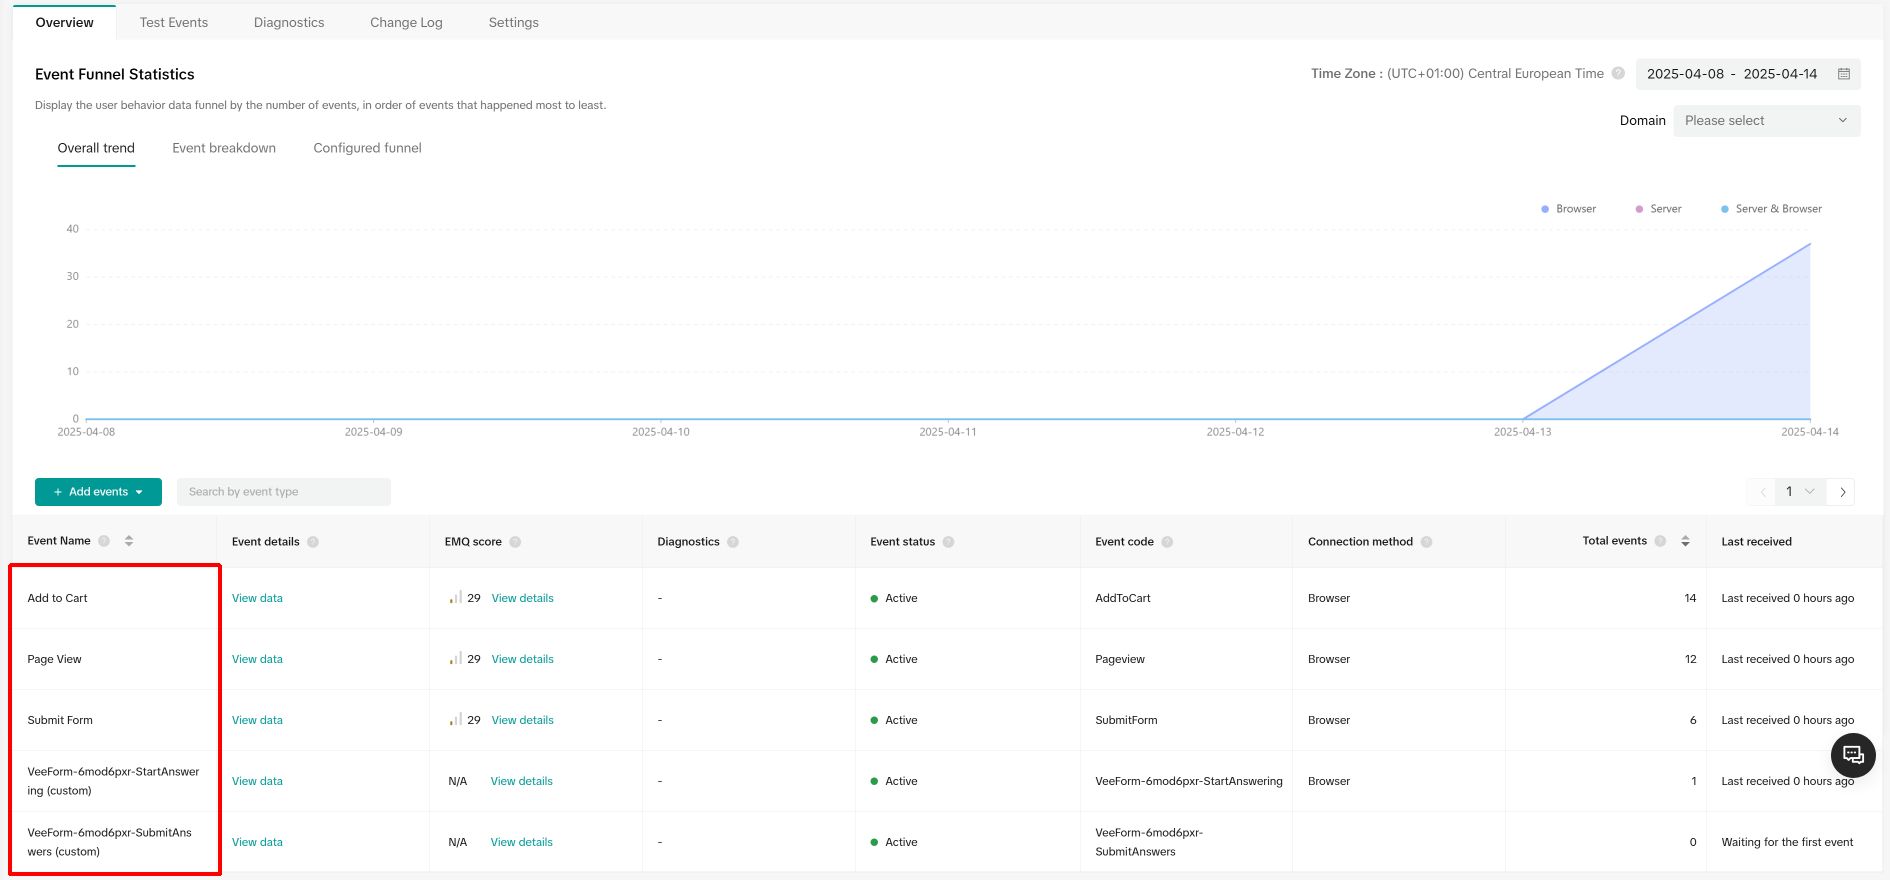Toggle Server & Browser legend series
This screenshot has height=880, width=1890.
1771,209
